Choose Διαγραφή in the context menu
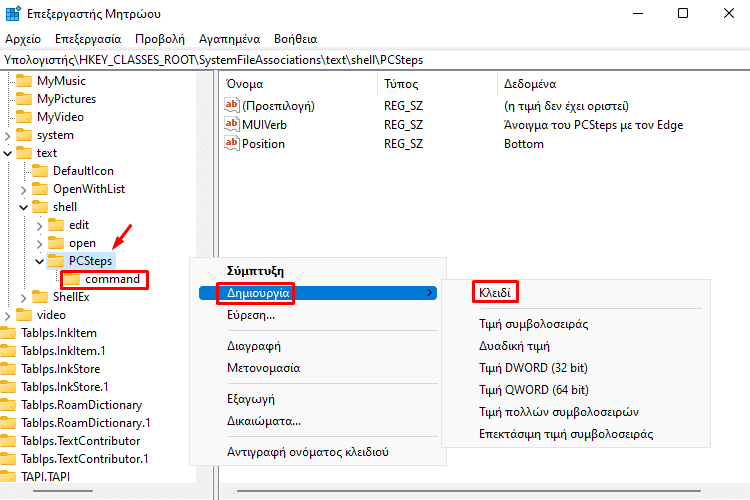 [318, 346]
